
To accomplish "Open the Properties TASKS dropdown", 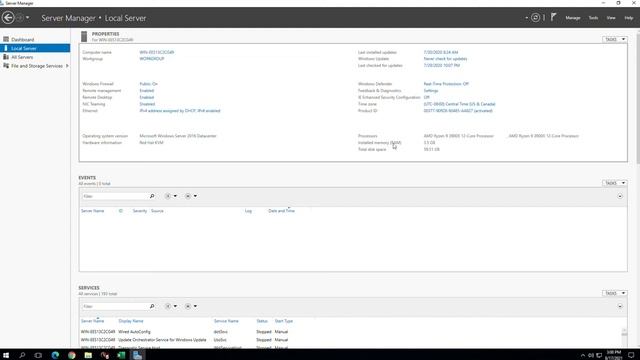I will (614, 39).
